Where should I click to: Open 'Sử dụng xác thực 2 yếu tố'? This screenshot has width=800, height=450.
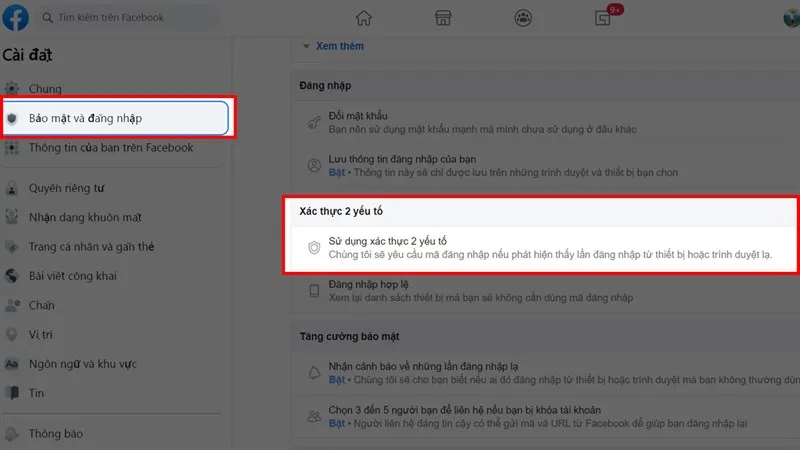pyautogui.click(x=543, y=248)
